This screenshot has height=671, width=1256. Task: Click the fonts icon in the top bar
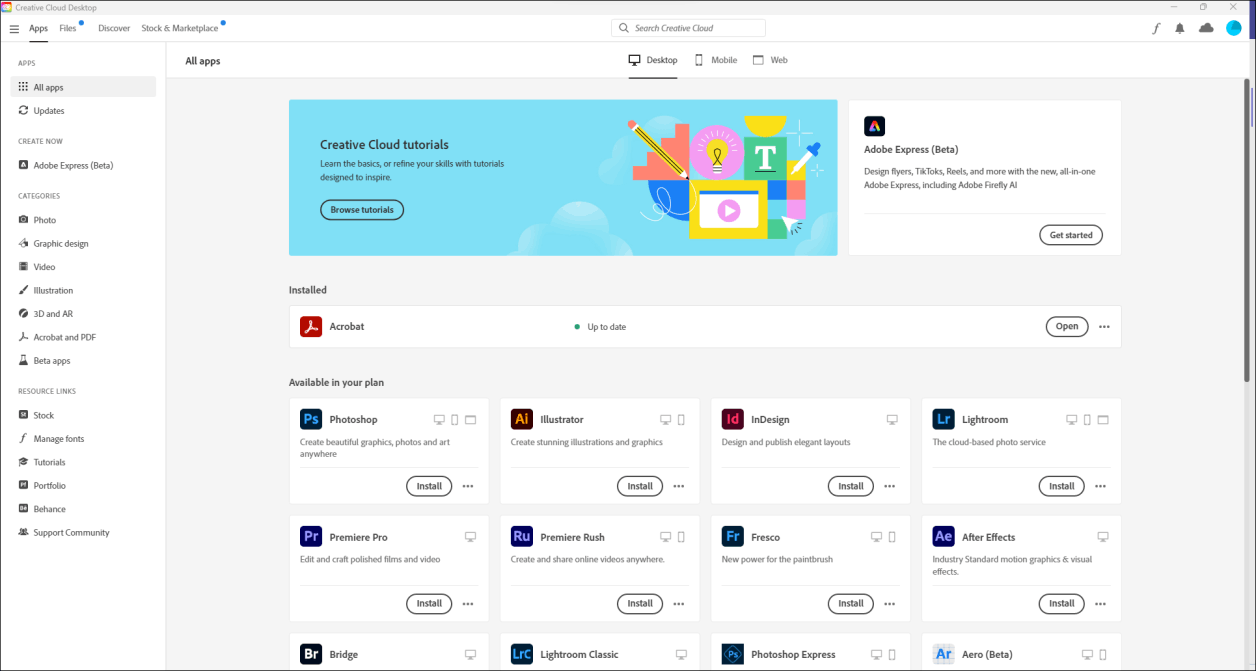coord(1155,28)
